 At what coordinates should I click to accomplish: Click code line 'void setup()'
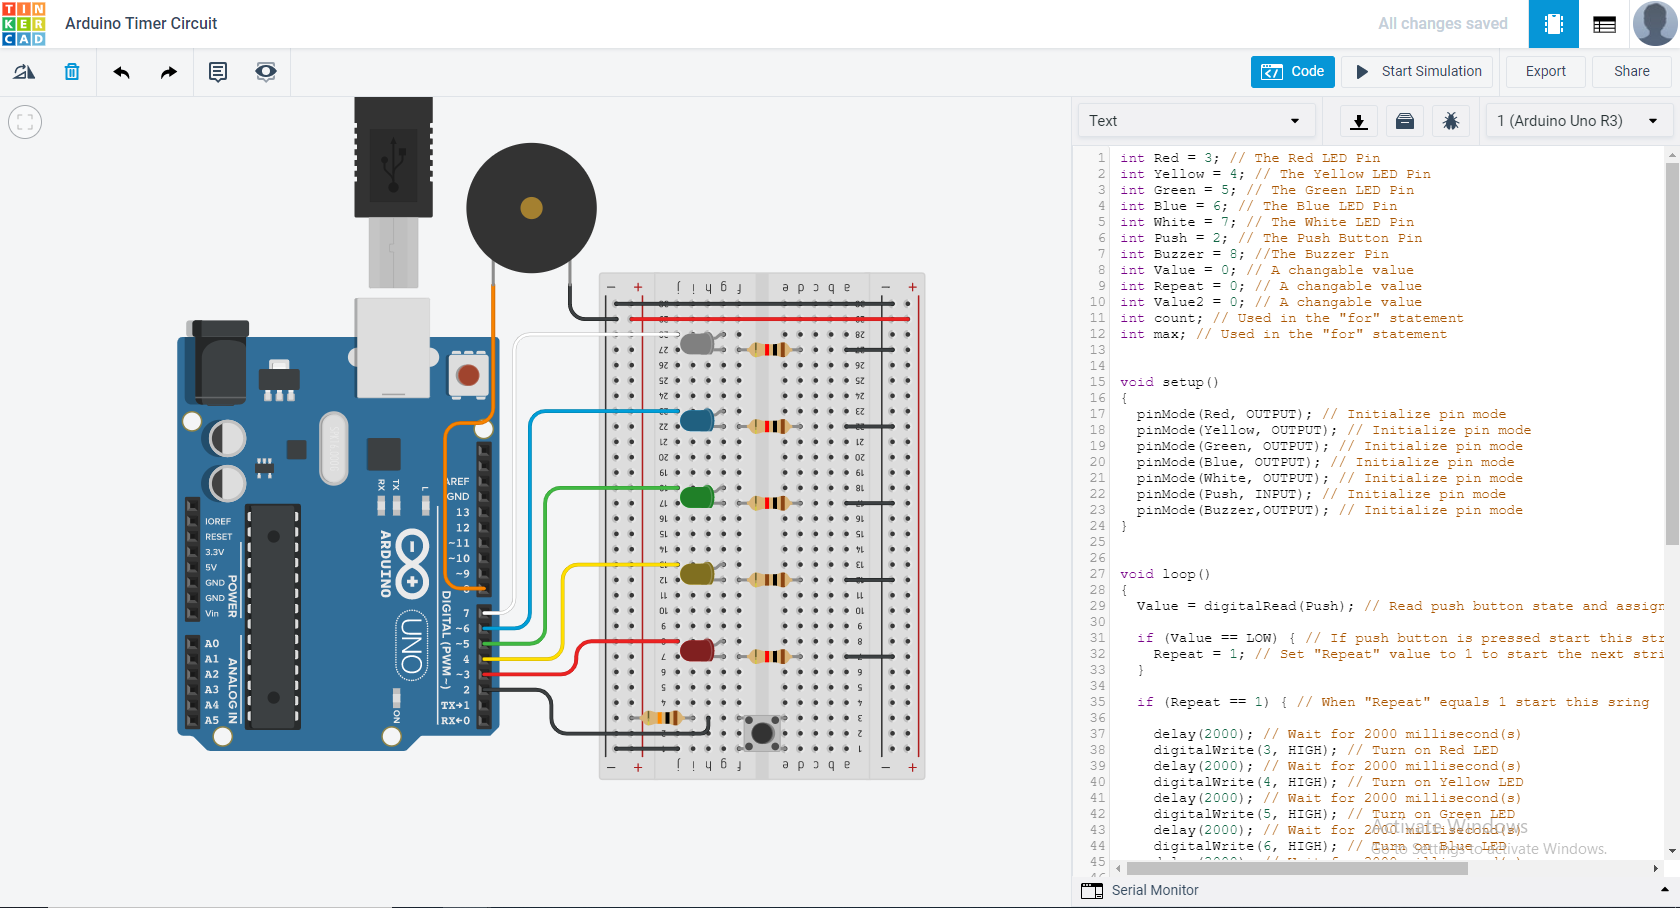pyautogui.click(x=1169, y=382)
